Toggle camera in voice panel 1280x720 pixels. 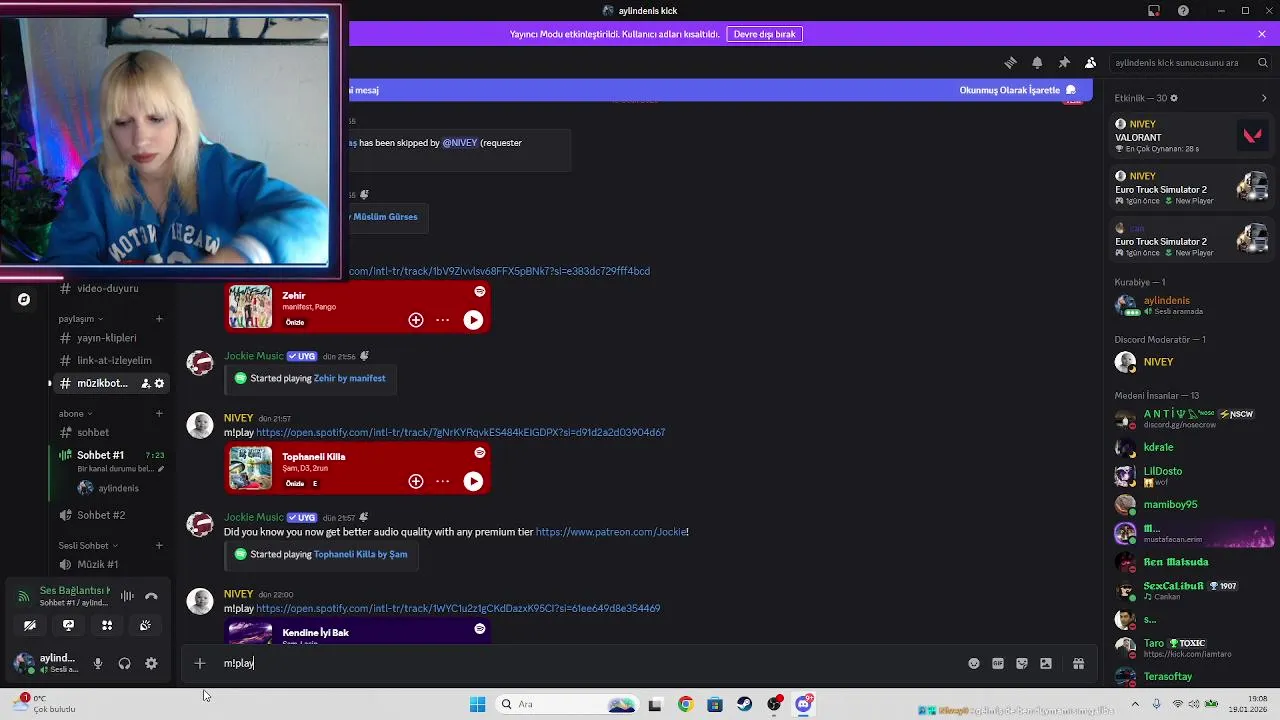click(x=30, y=625)
